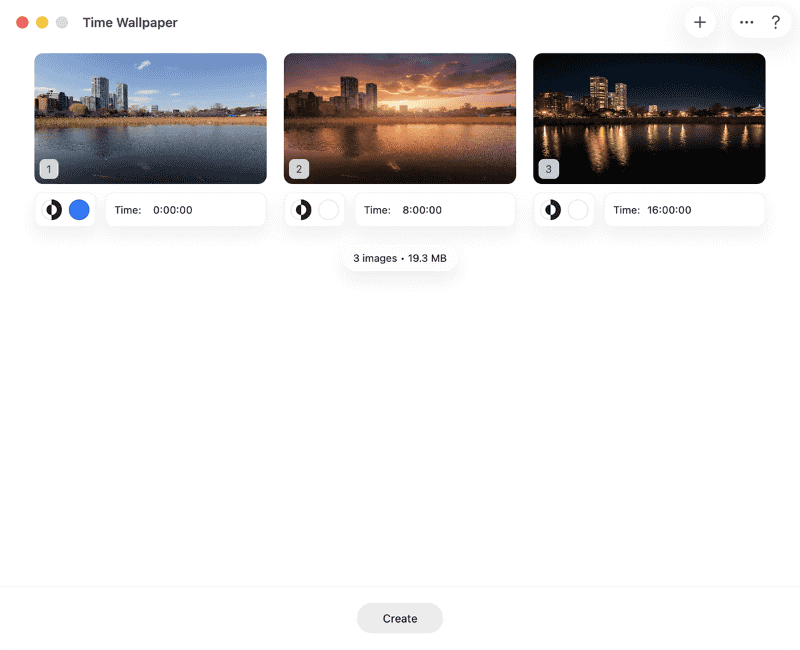Toggle appearance icon for image 3
Image resolution: width=800 pixels, height=650 pixels.
pyautogui.click(x=552, y=210)
